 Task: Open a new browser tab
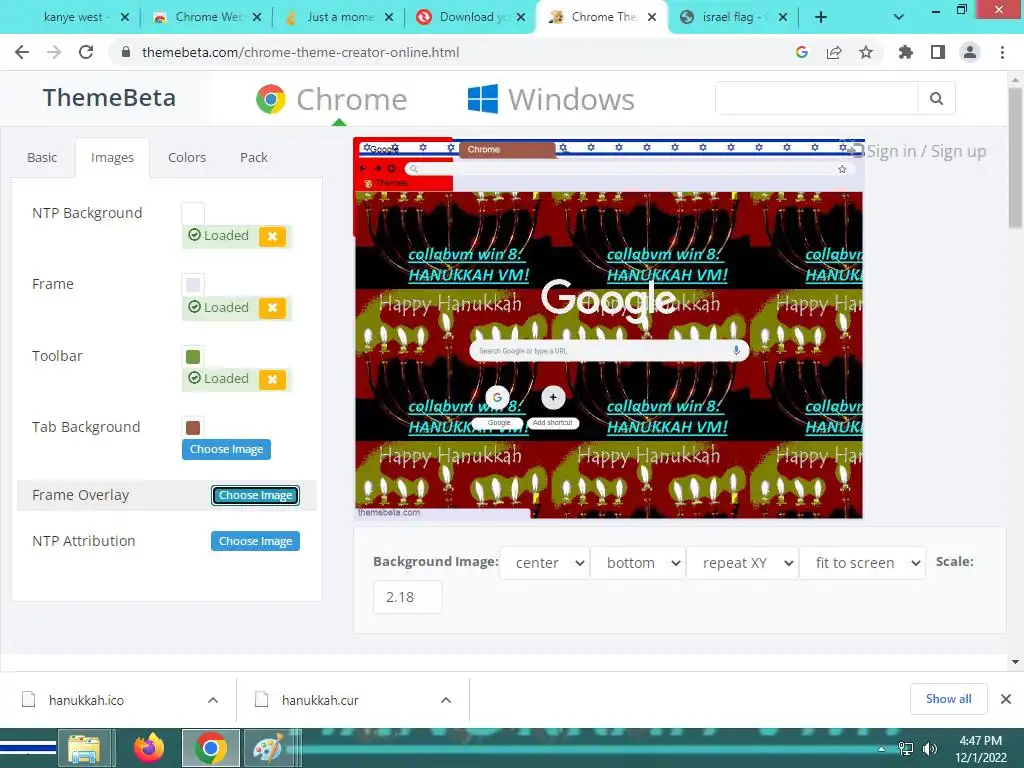821,17
